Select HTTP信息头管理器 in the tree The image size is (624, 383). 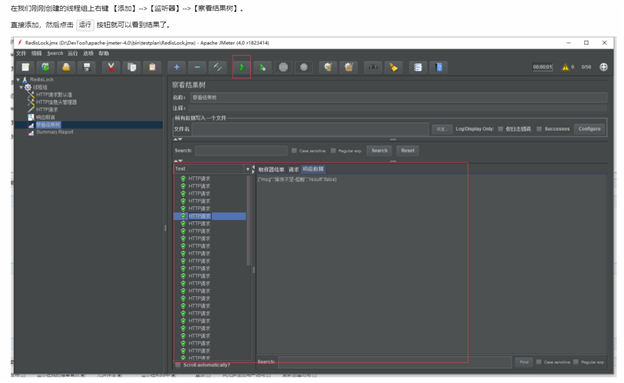(56, 102)
